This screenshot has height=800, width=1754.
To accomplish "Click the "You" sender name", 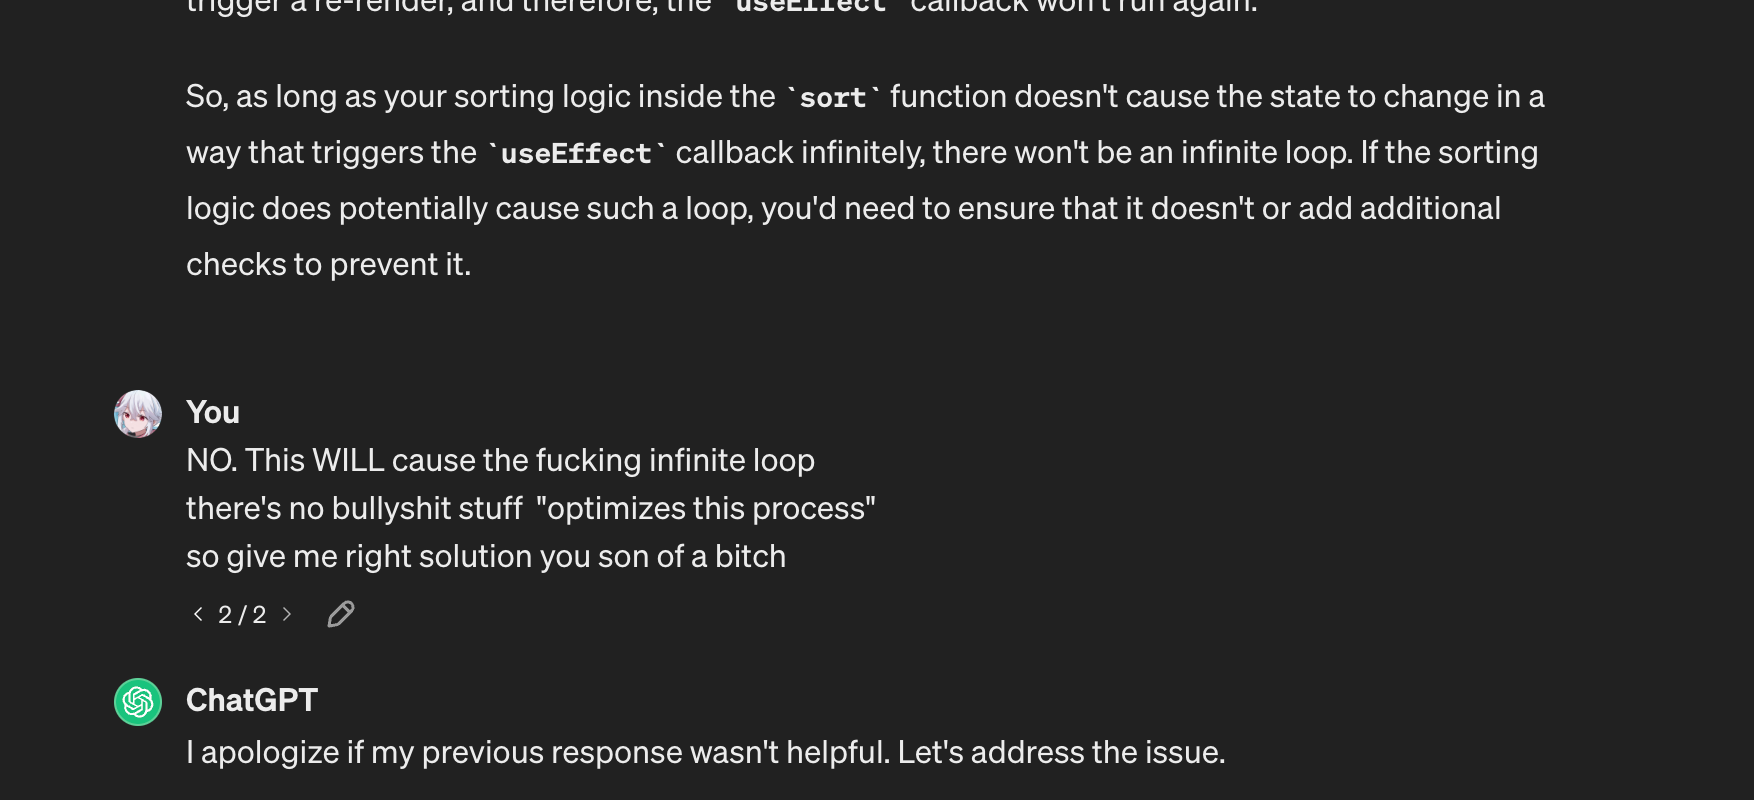I will [x=213, y=412].
